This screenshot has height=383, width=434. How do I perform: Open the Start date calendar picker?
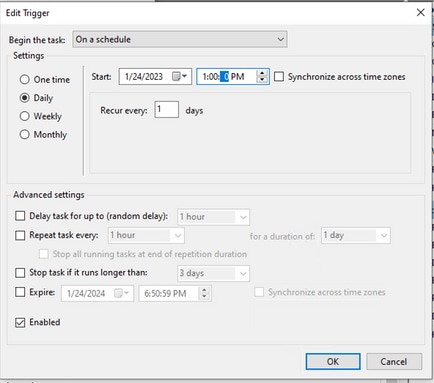(180, 77)
